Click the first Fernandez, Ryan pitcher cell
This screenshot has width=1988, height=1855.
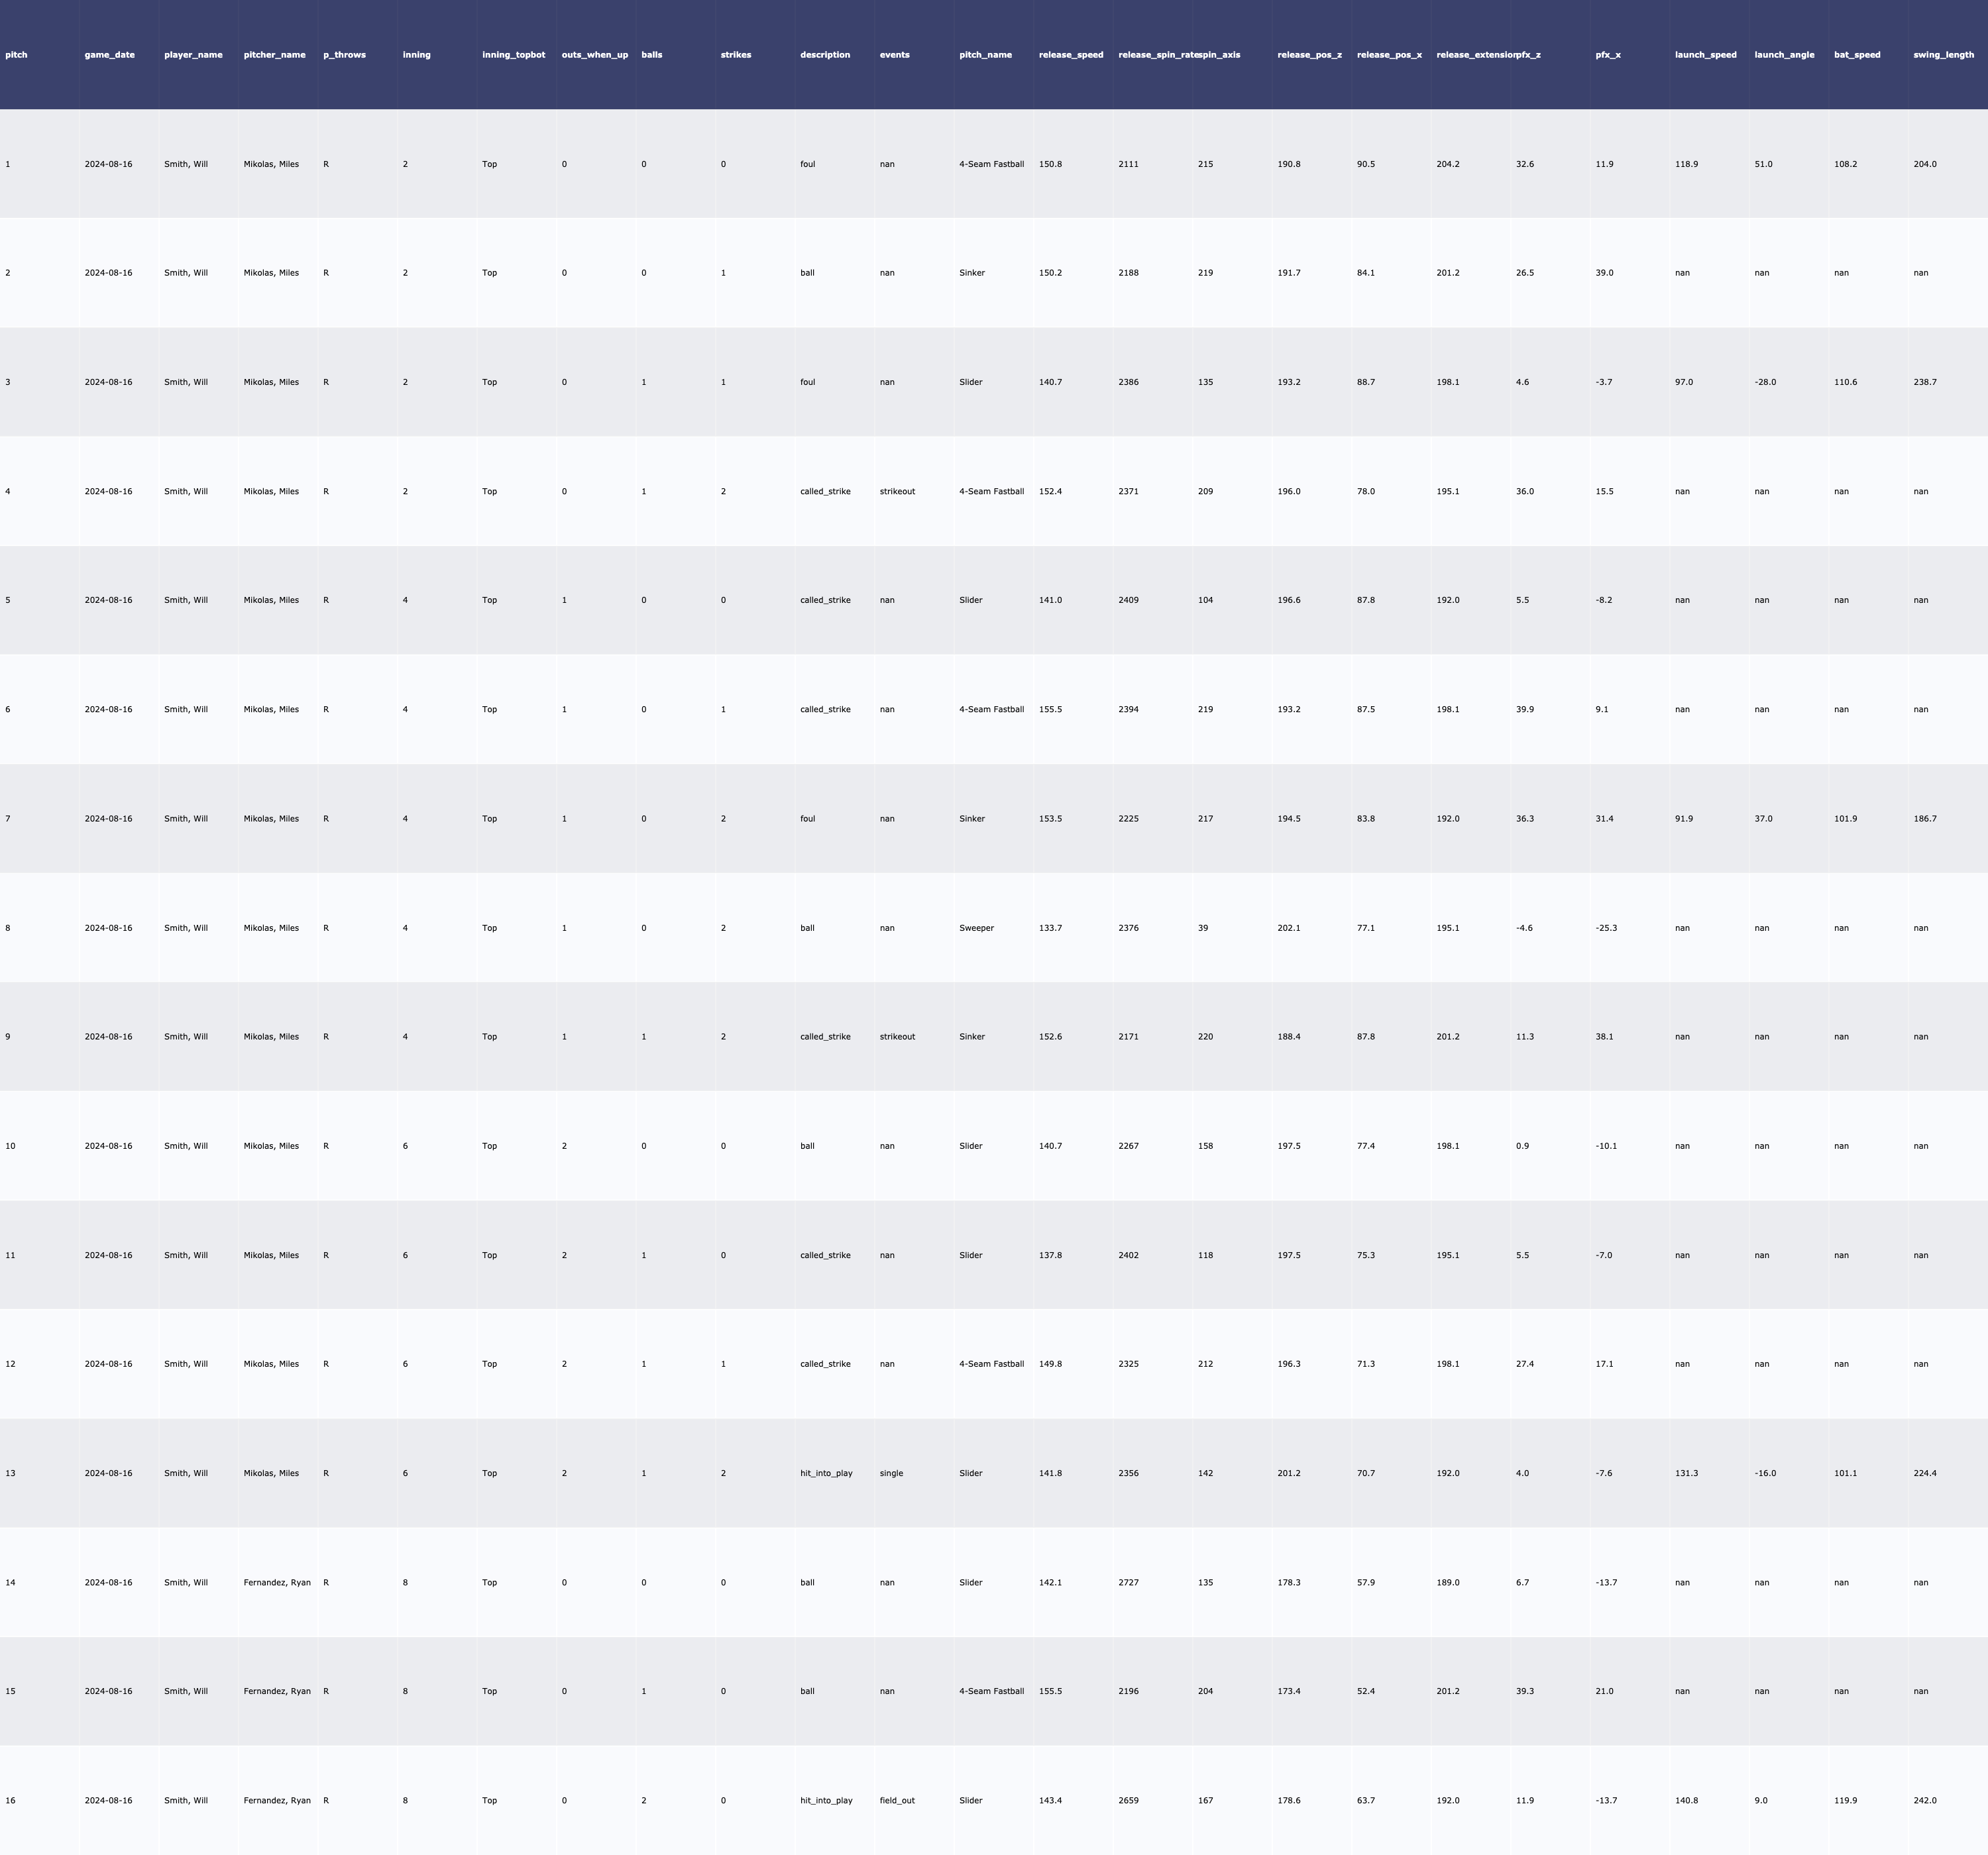pos(277,1582)
